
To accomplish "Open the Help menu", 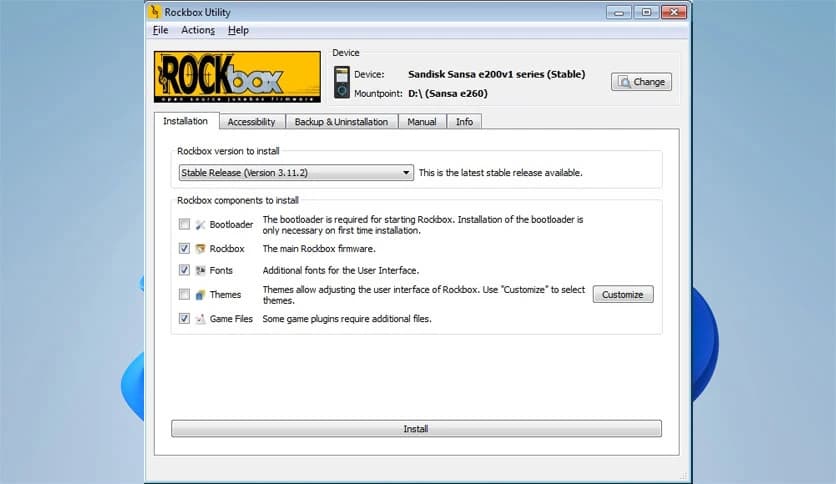I will 238,30.
